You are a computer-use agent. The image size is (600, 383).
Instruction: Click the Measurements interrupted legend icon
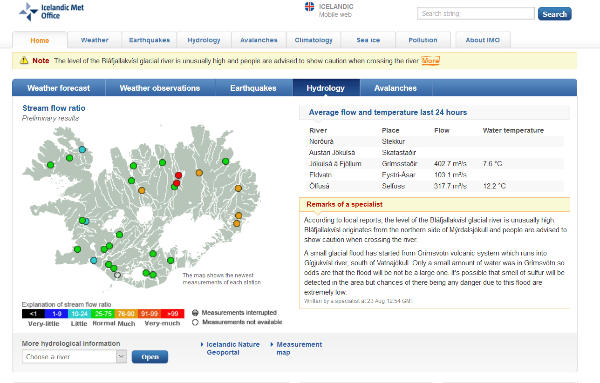[x=195, y=313]
